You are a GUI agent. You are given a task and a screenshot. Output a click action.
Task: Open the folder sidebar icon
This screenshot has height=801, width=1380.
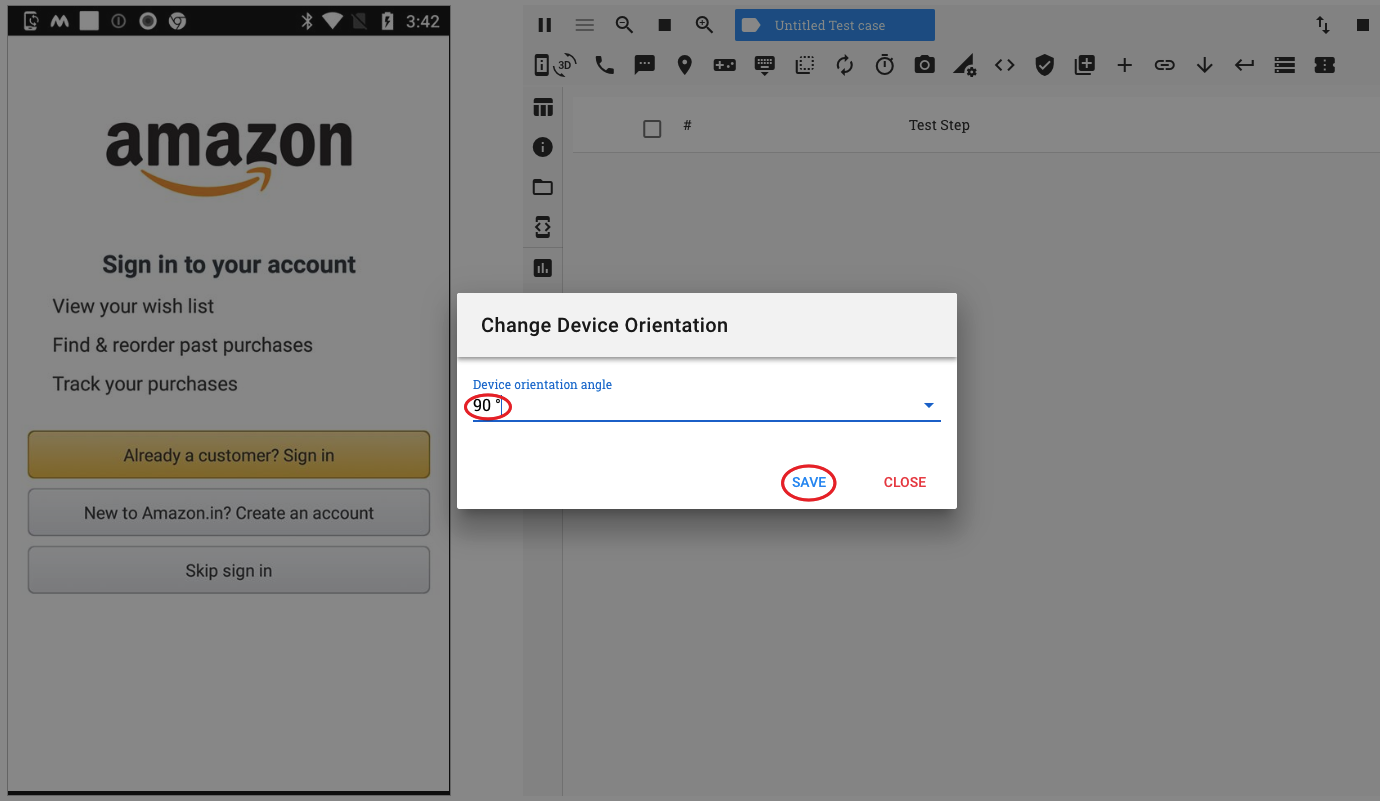coord(543,187)
